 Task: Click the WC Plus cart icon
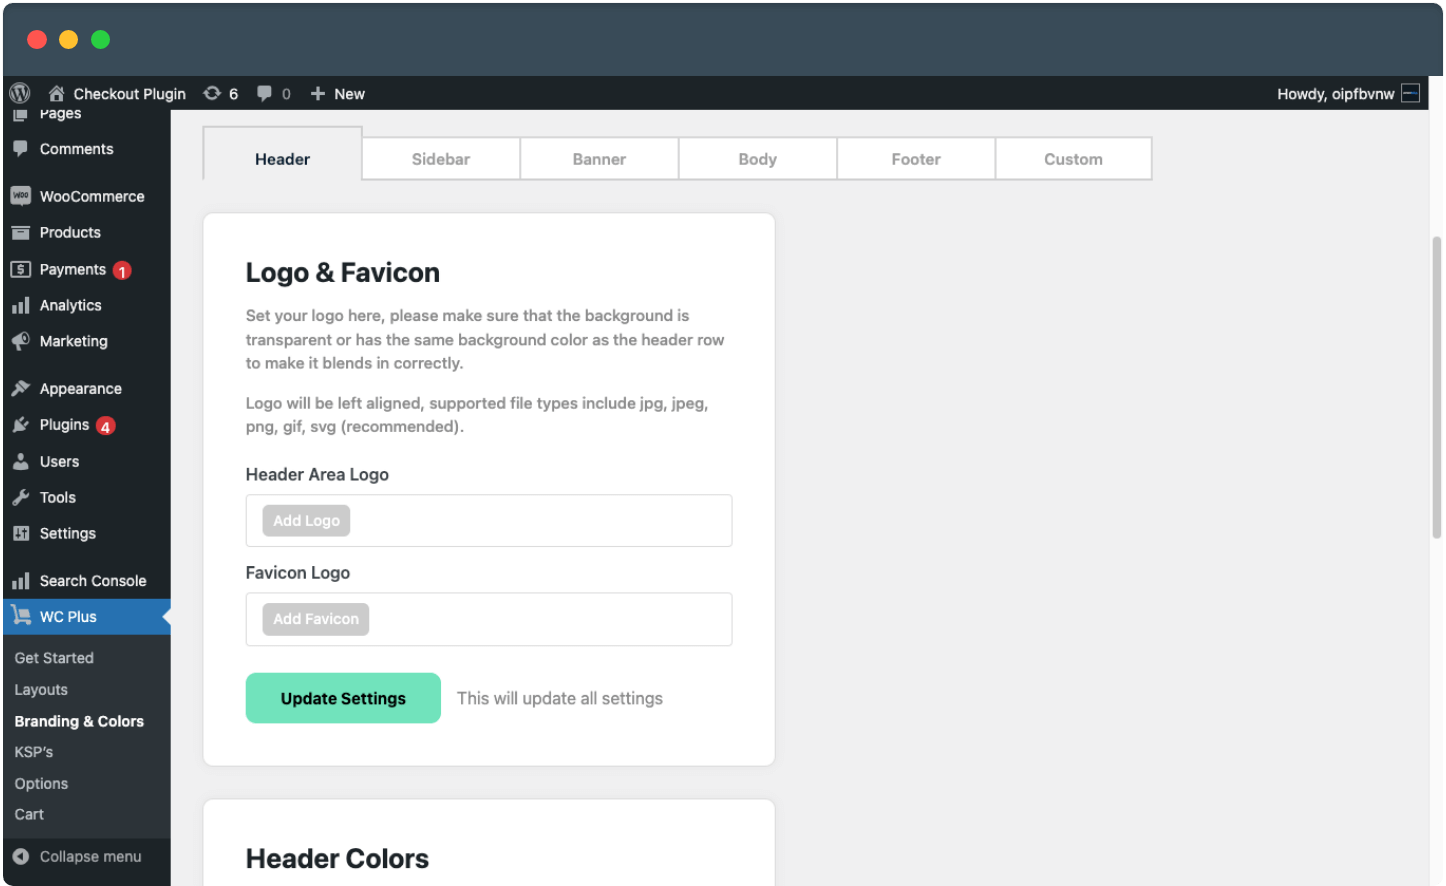pos(21,616)
